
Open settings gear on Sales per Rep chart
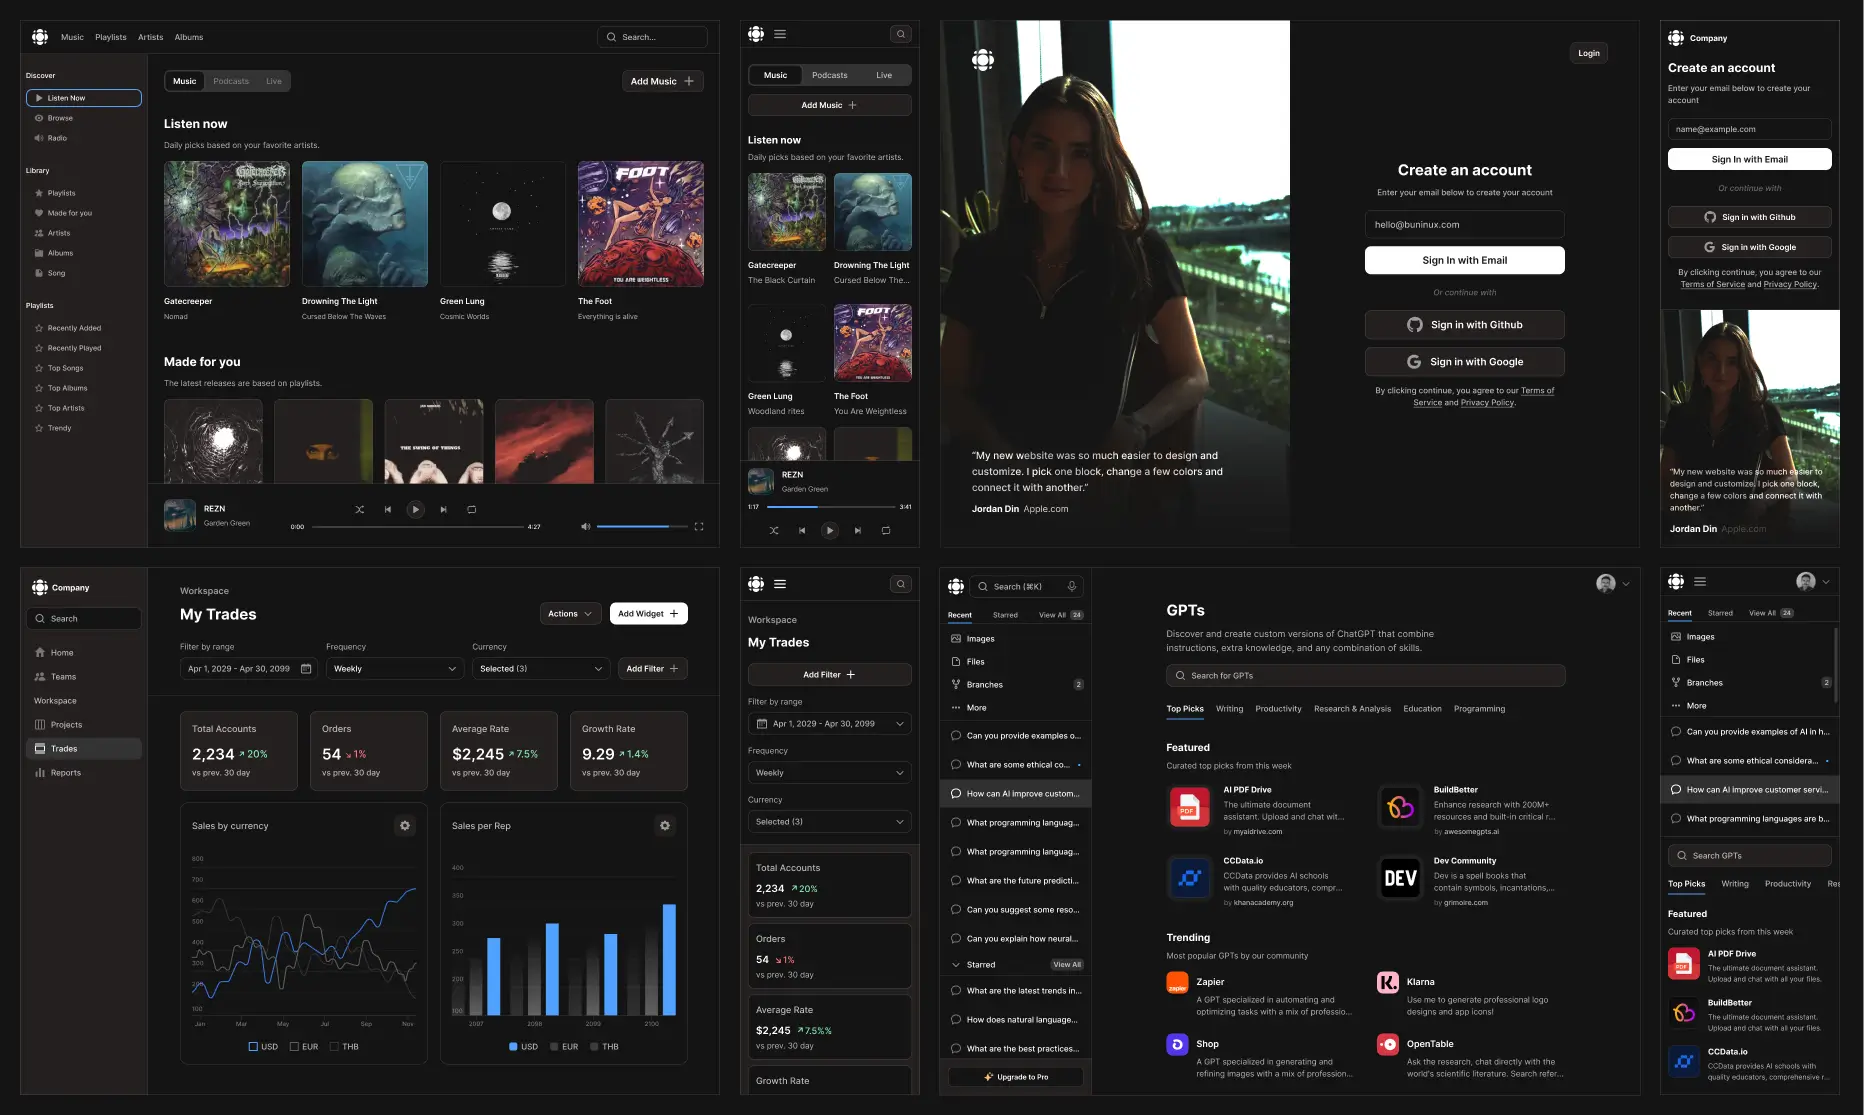665,826
